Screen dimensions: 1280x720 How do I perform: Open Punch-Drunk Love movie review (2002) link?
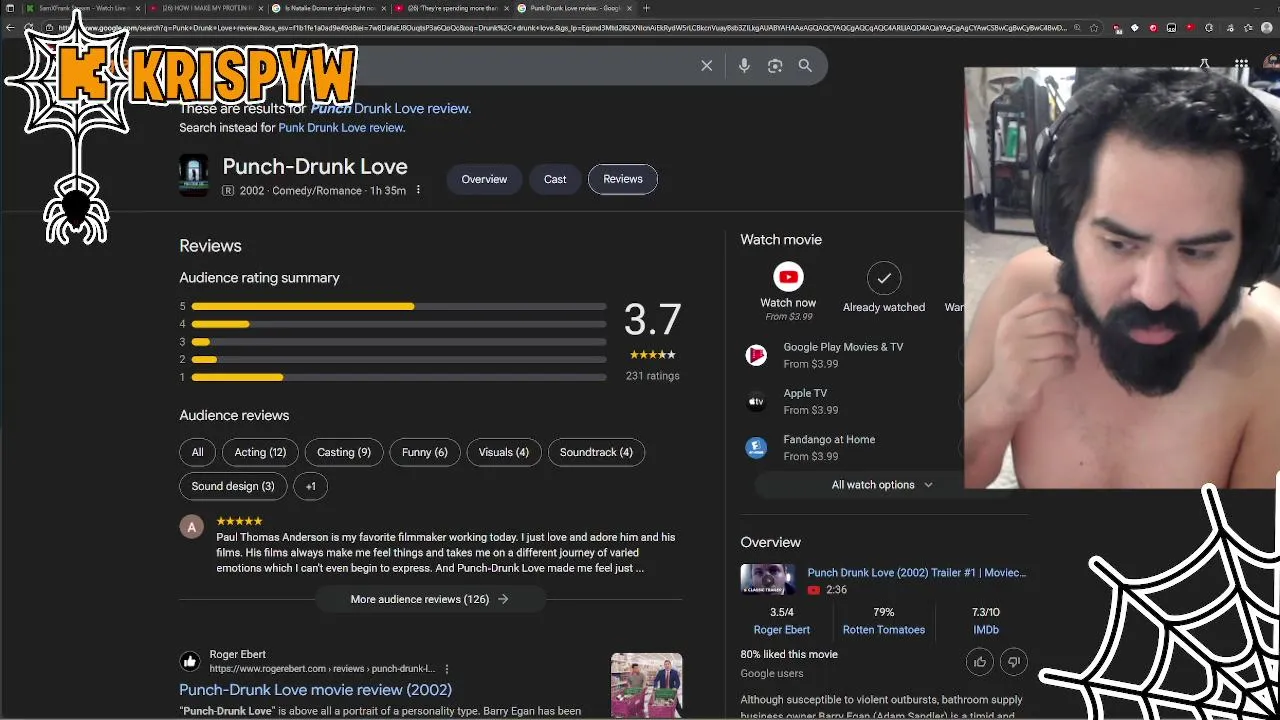pos(315,689)
